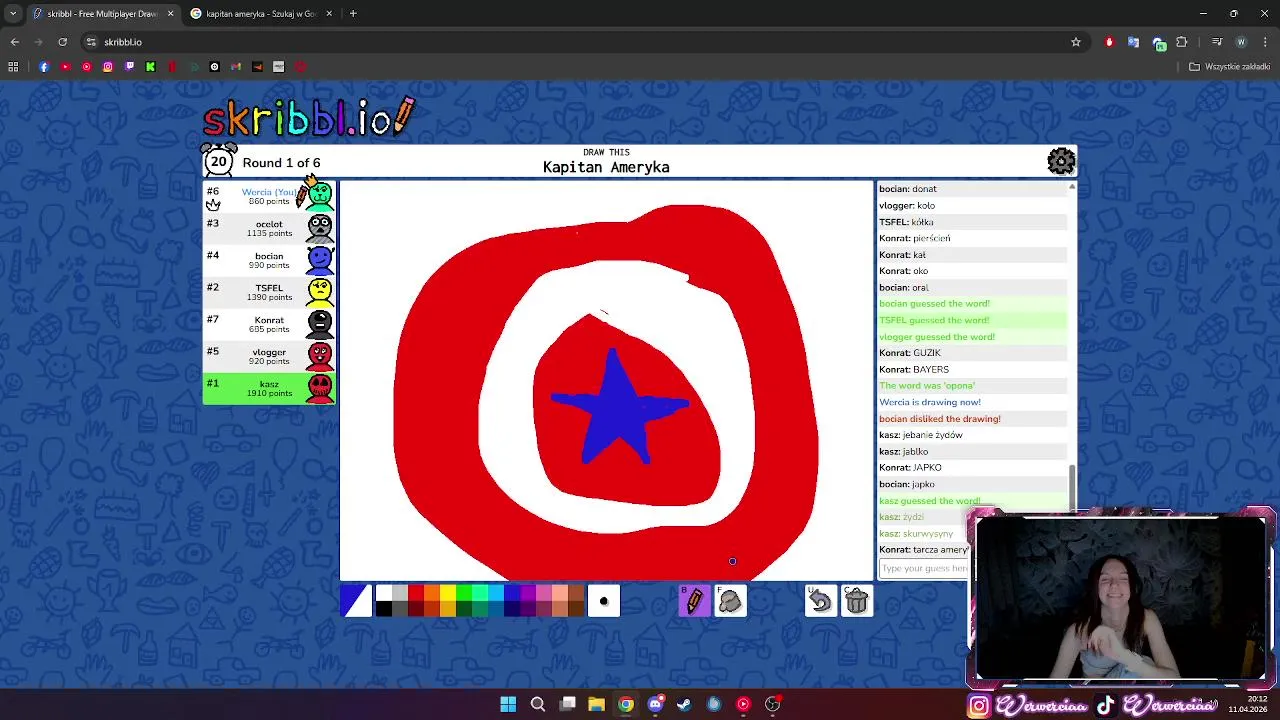Open the Google Translate extension
The width and height of the screenshot is (1280, 720).
(1133, 42)
